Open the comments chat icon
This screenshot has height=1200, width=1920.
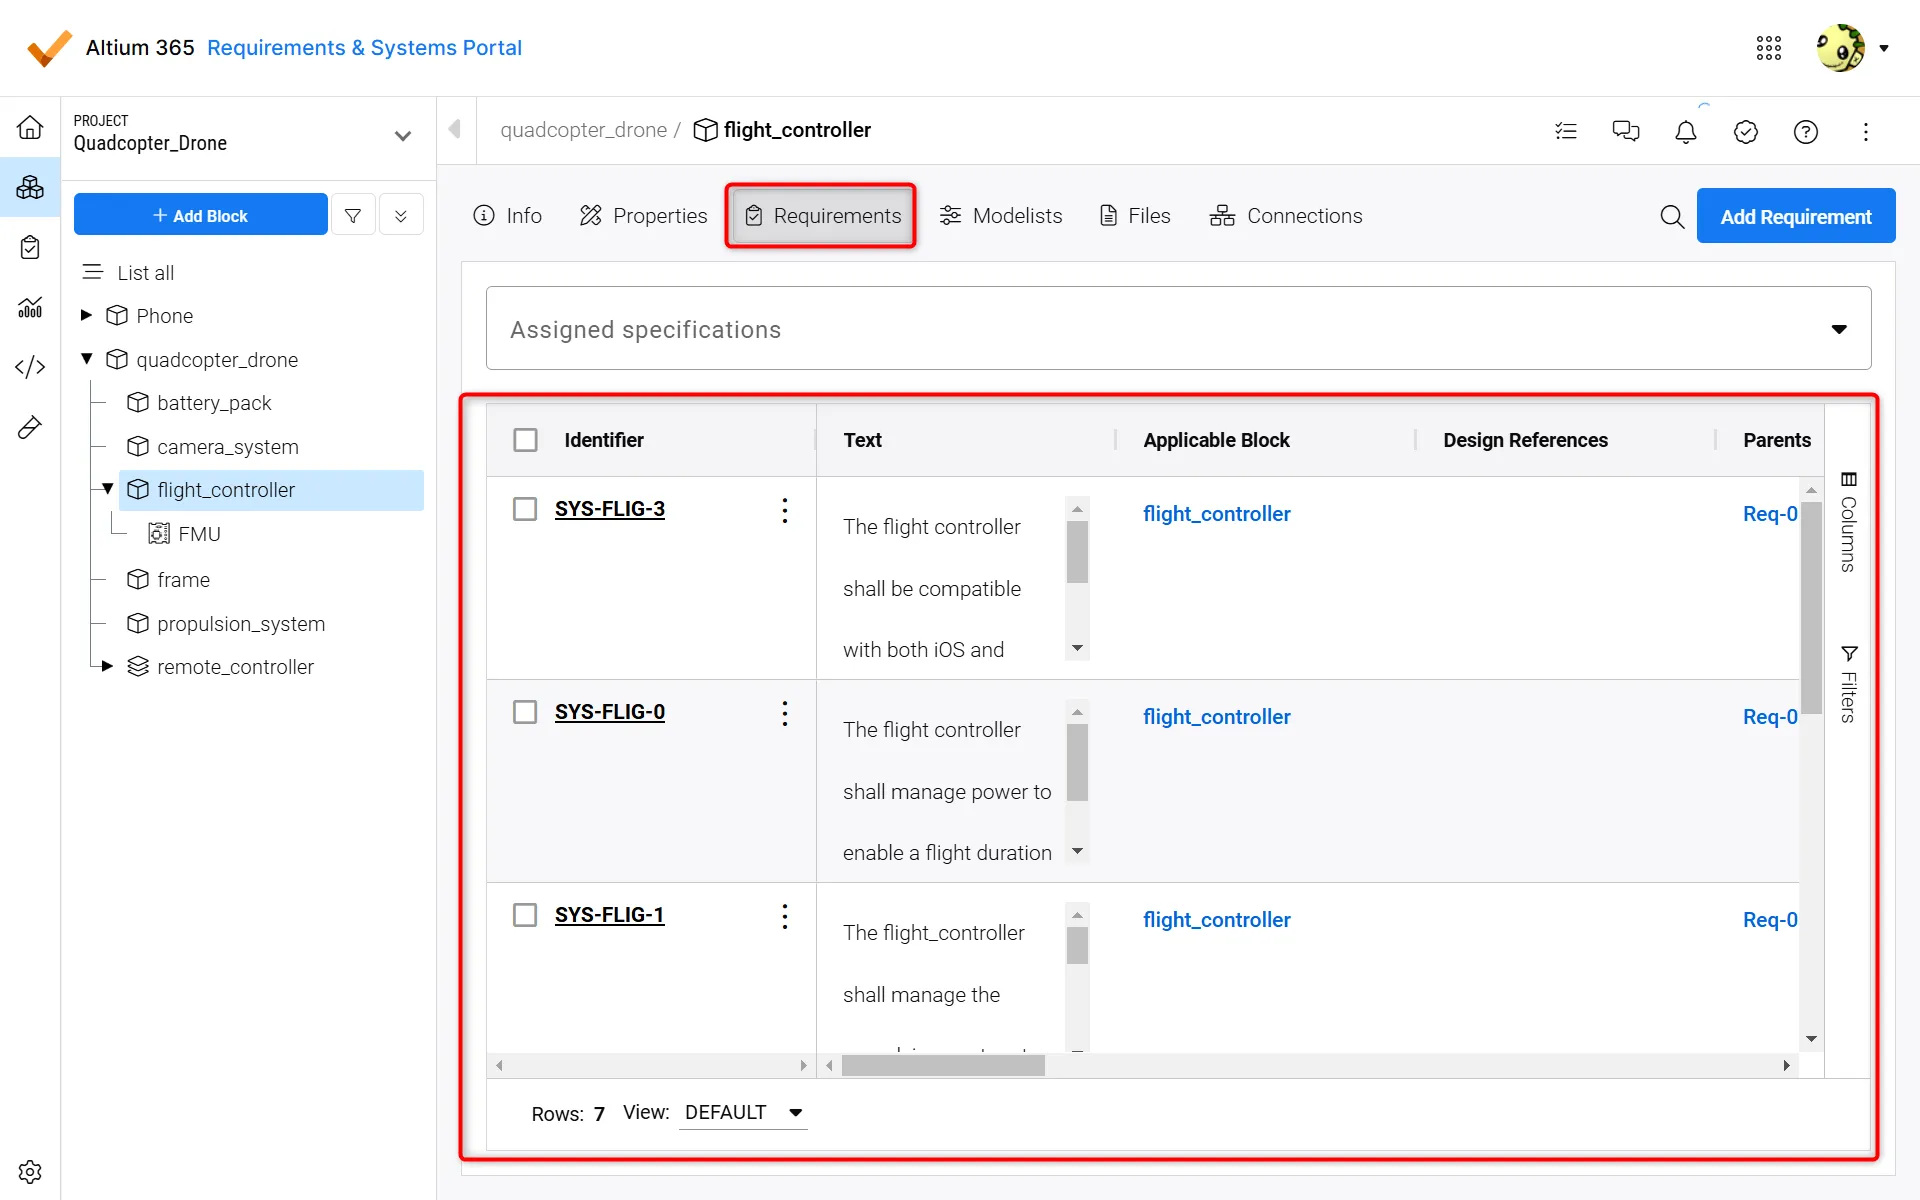tap(1625, 132)
